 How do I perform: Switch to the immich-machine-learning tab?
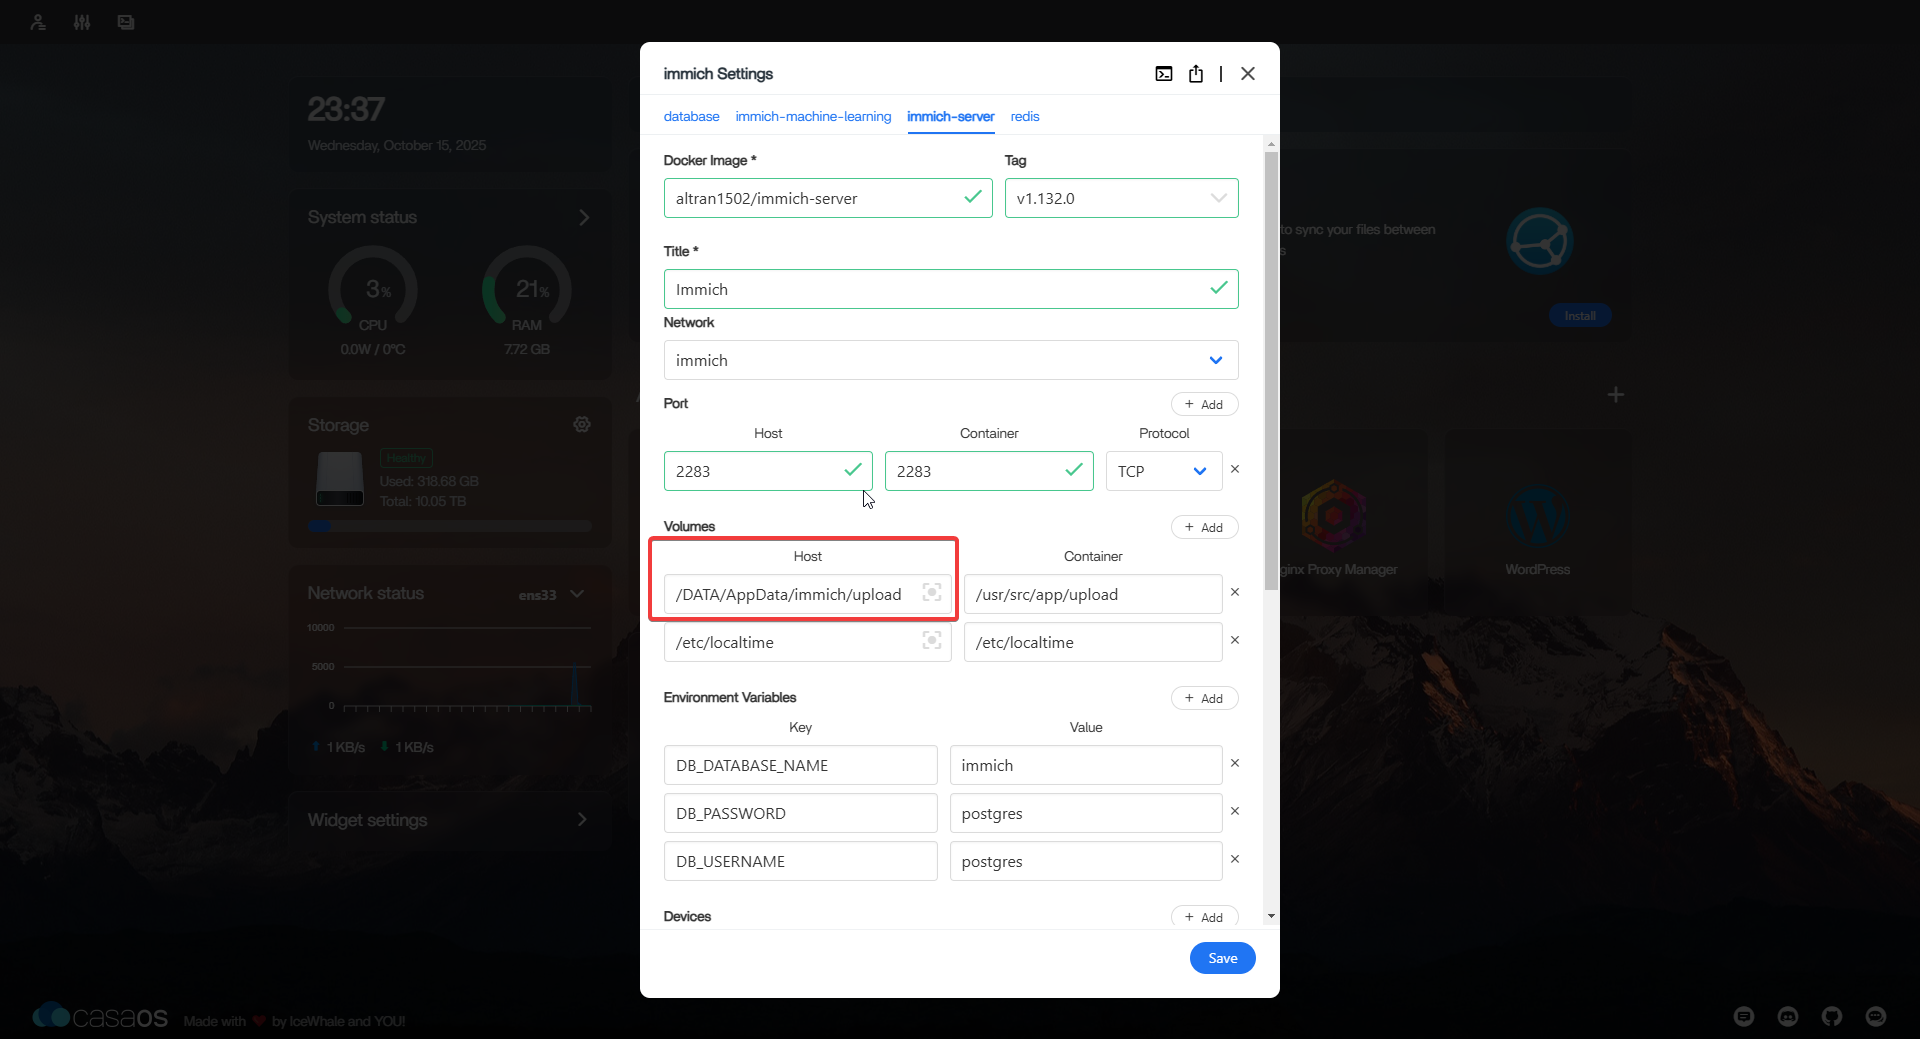[813, 117]
